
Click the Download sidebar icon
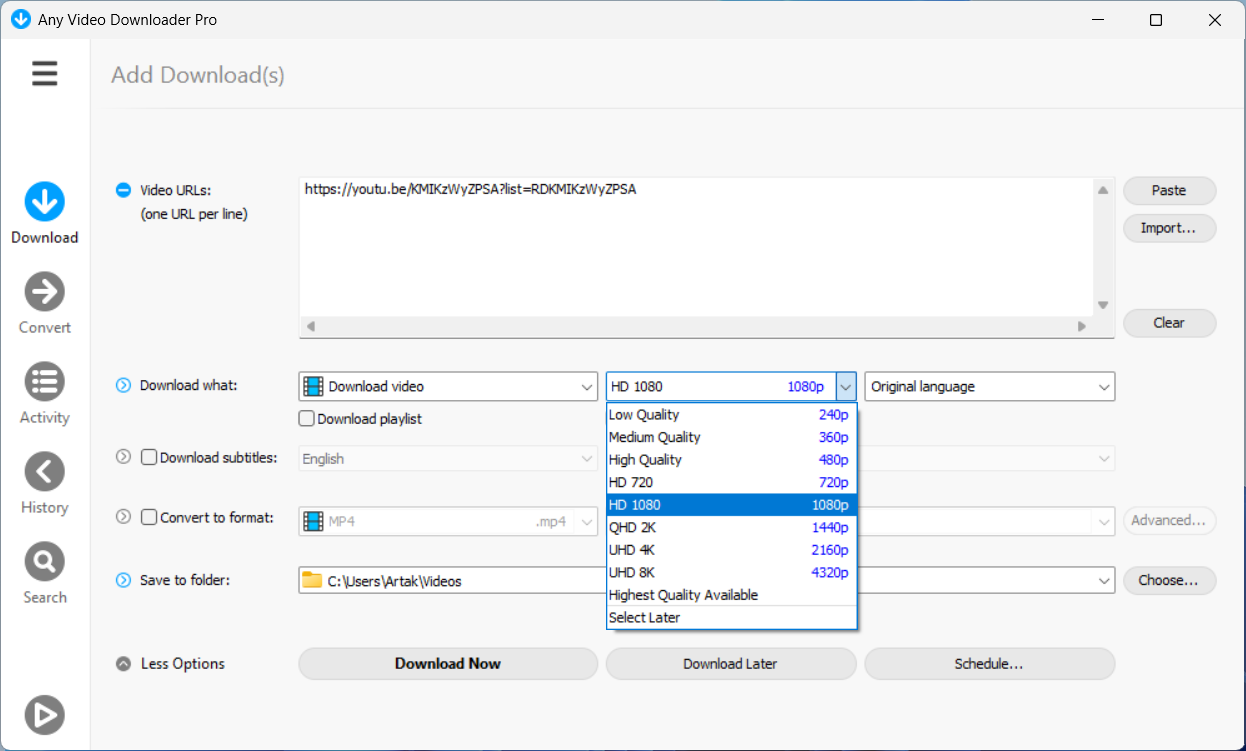[x=45, y=202]
